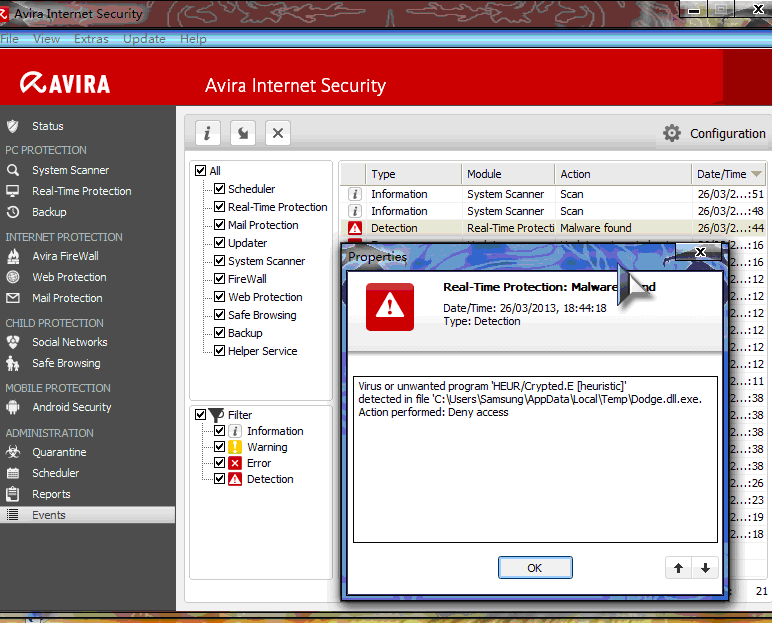This screenshot has height=623, width=772.
Task: Click OK in Properties dialog
Action: (535, 568)
